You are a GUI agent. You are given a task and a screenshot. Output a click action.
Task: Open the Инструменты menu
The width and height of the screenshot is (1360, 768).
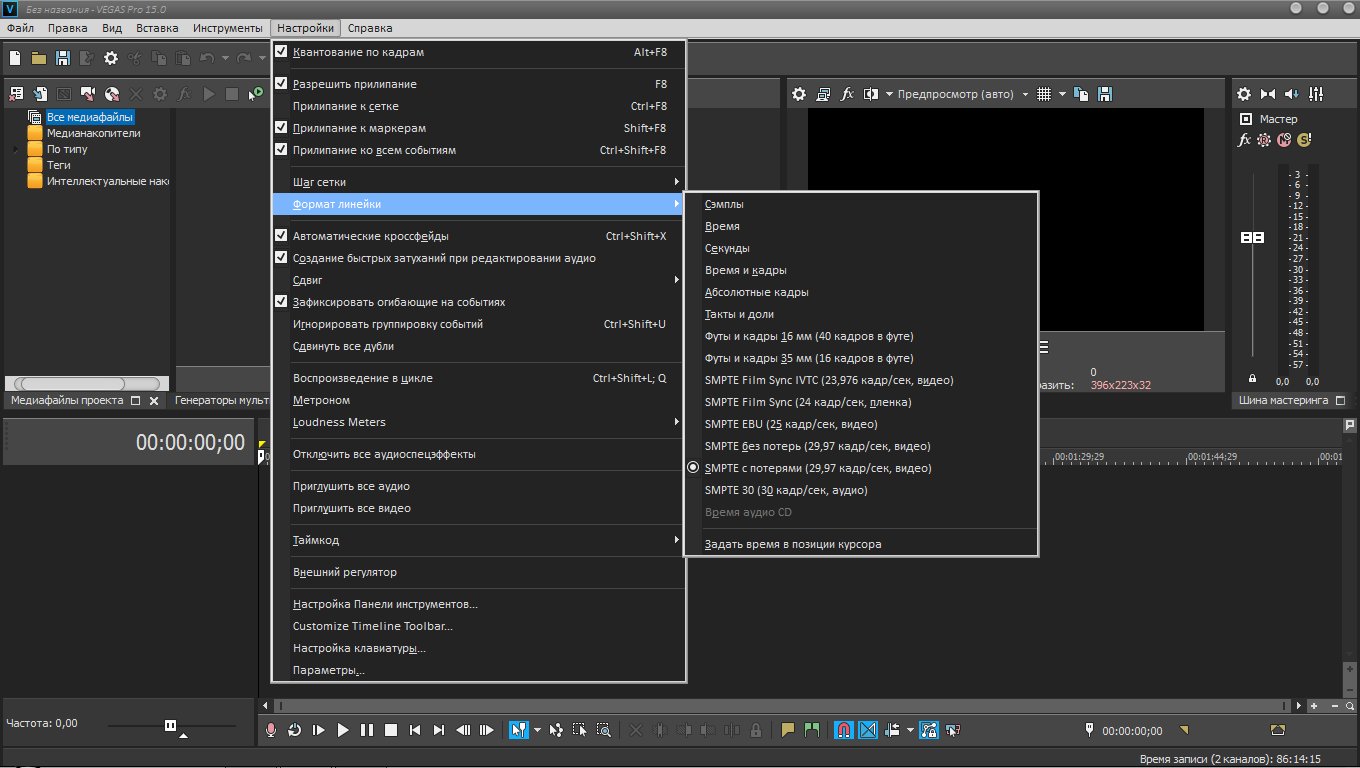(x=228, y=28)
